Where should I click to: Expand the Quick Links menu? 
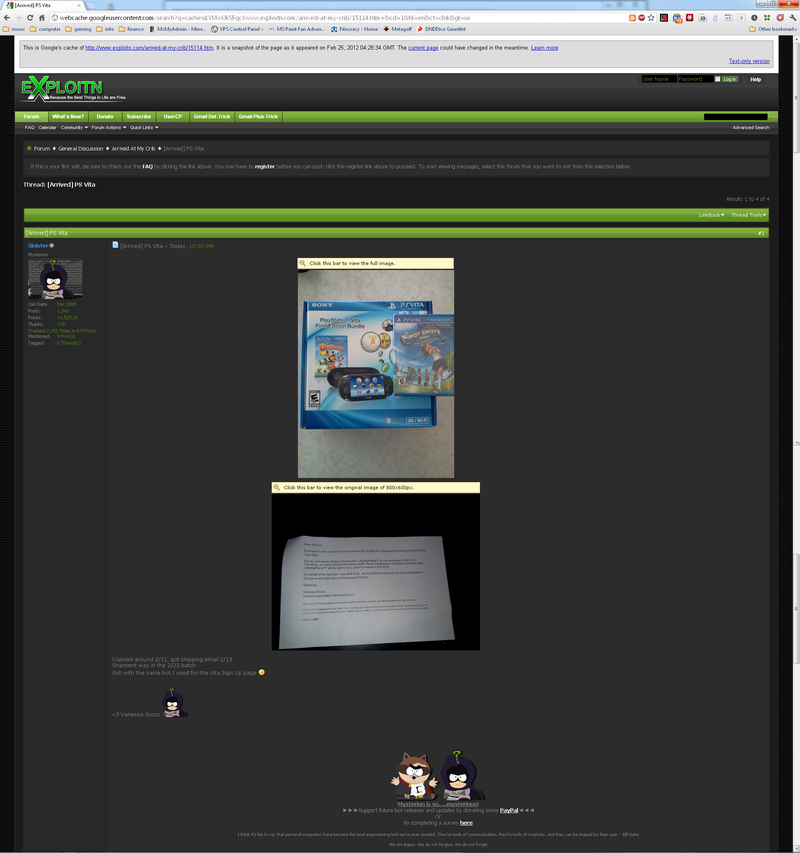144,127
